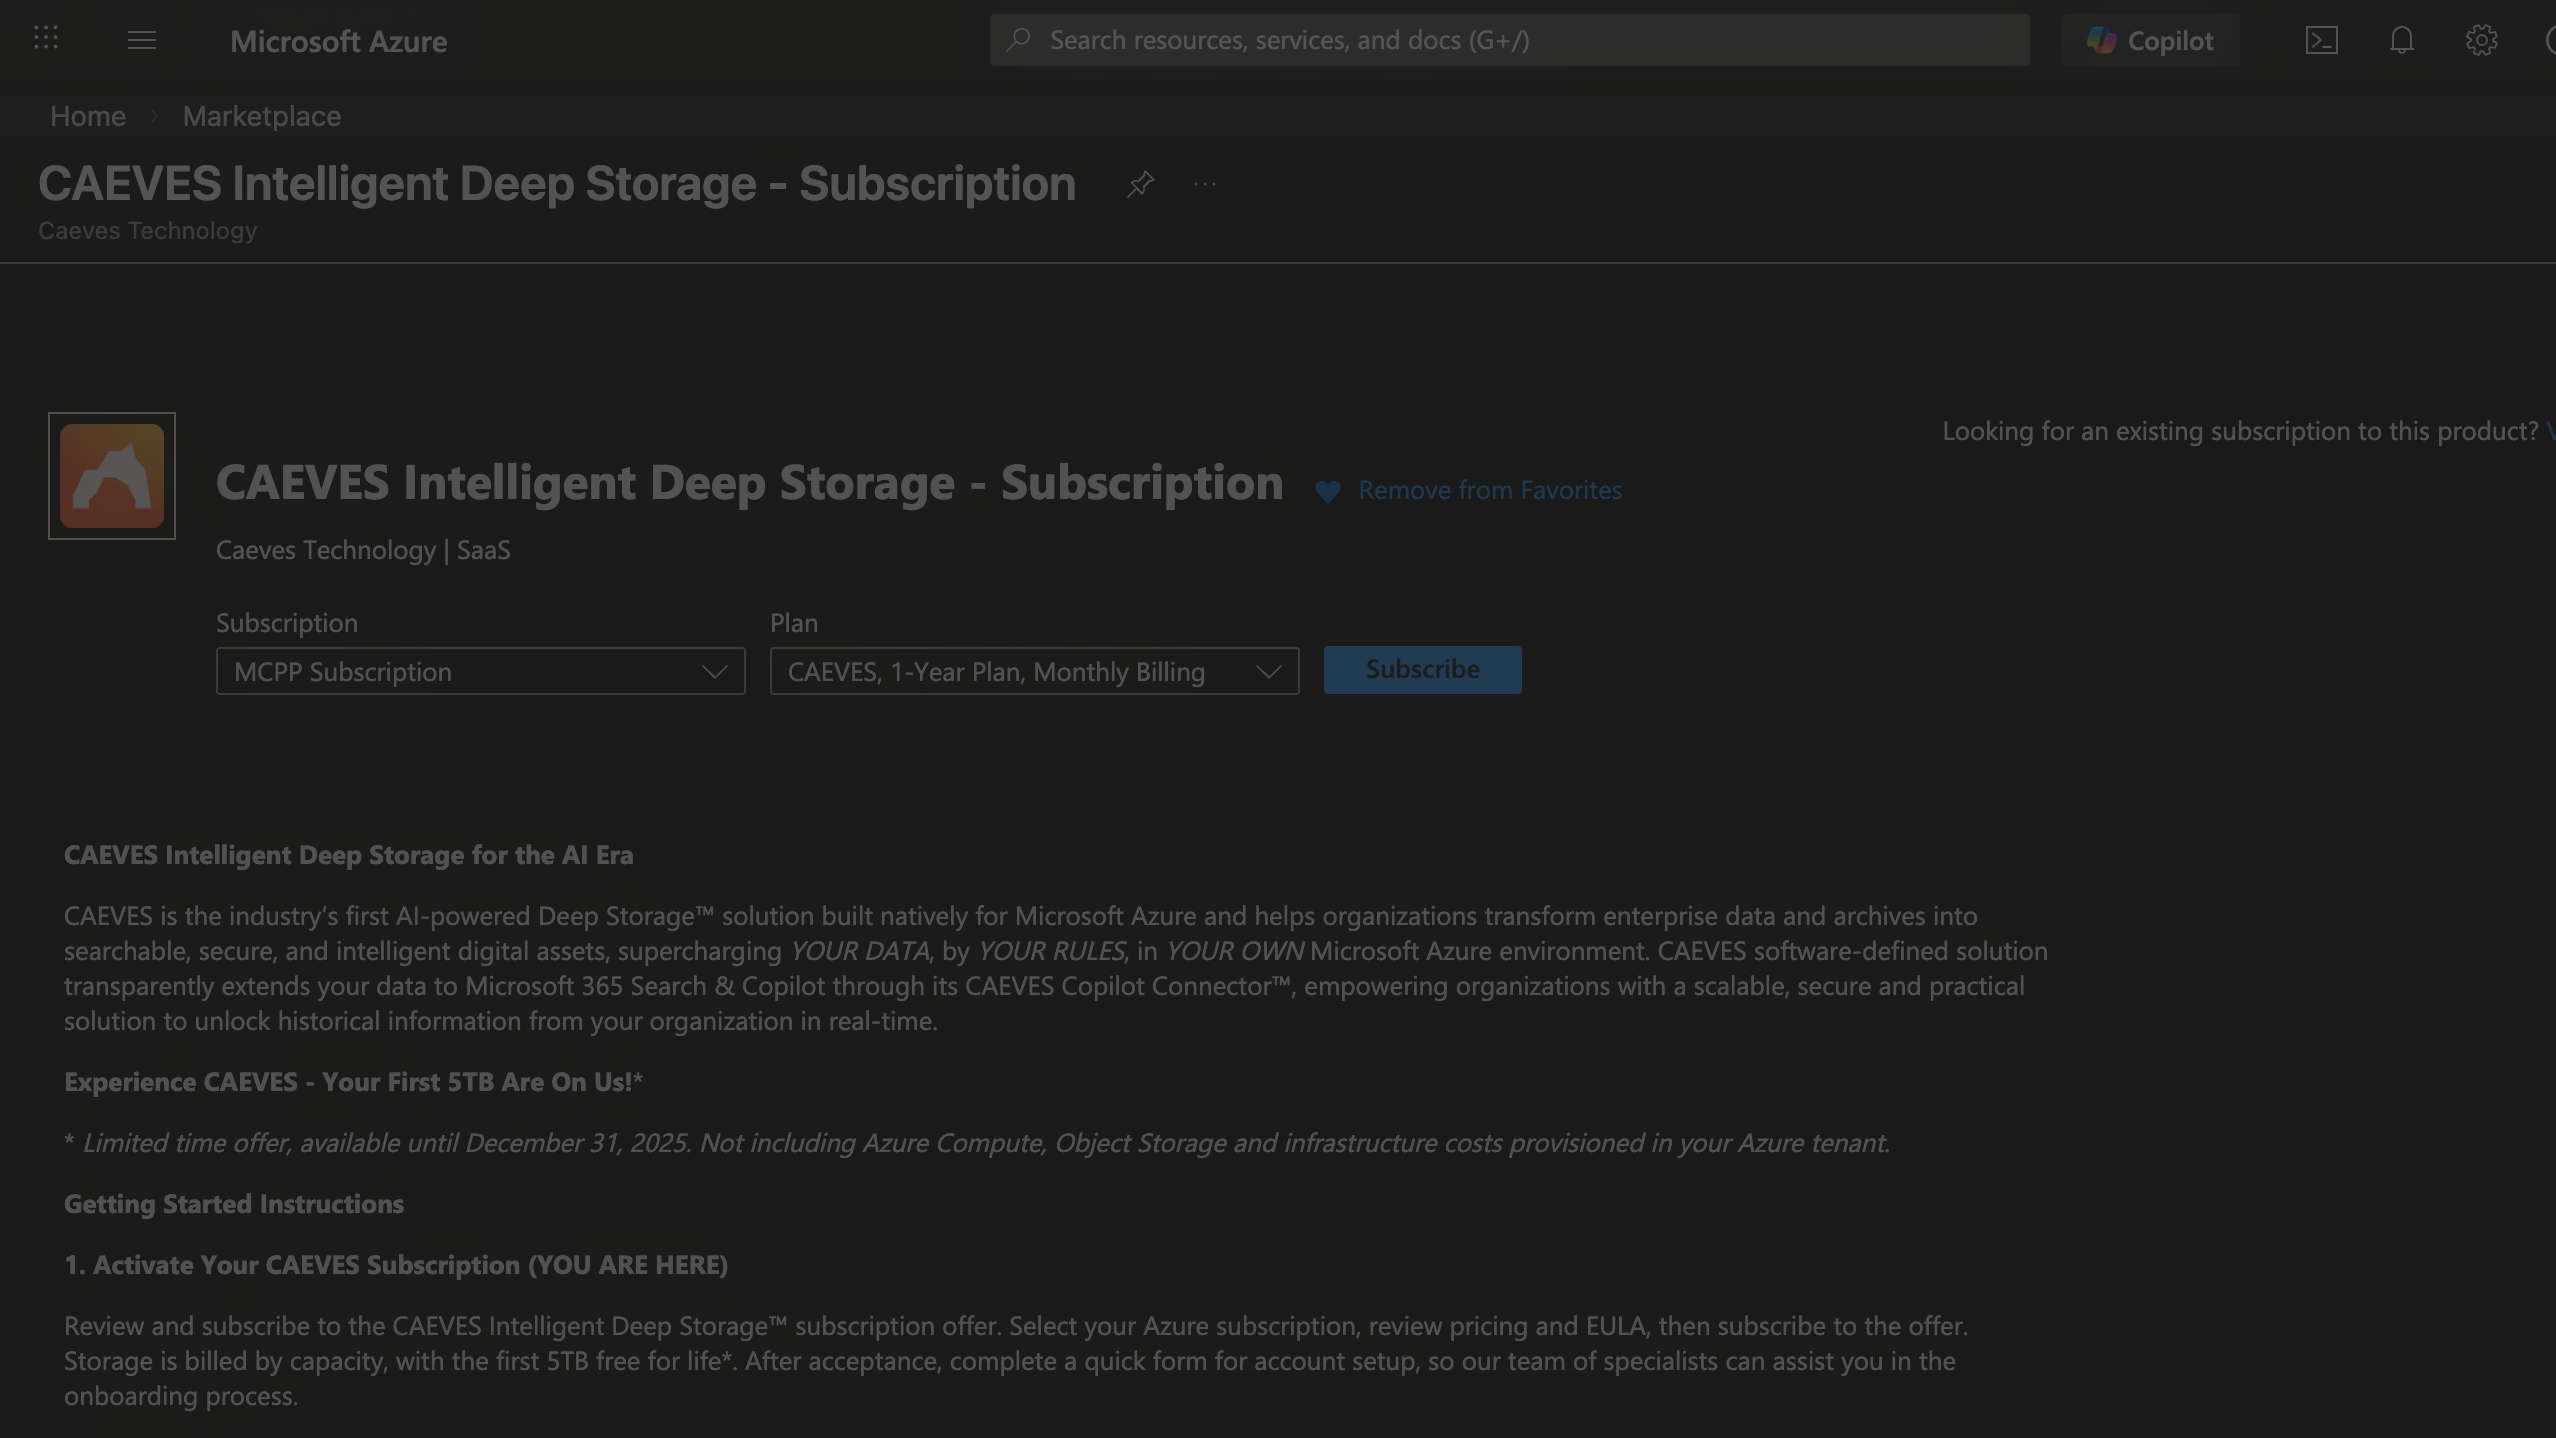This screenshot has width=2556, height=1438.
Task: Open portal settings via the gear icon
Action: (x=2481, y=40)
